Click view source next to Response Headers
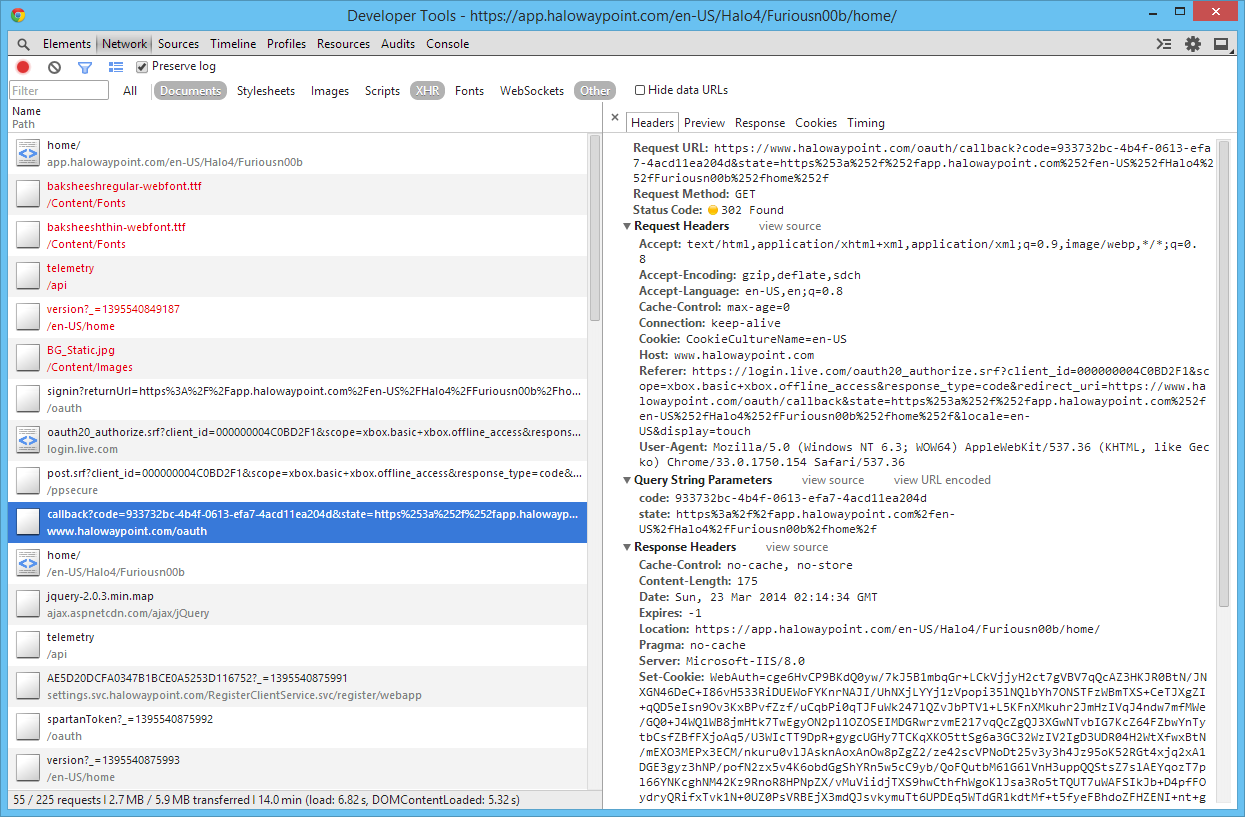 (x=797, y=548)
